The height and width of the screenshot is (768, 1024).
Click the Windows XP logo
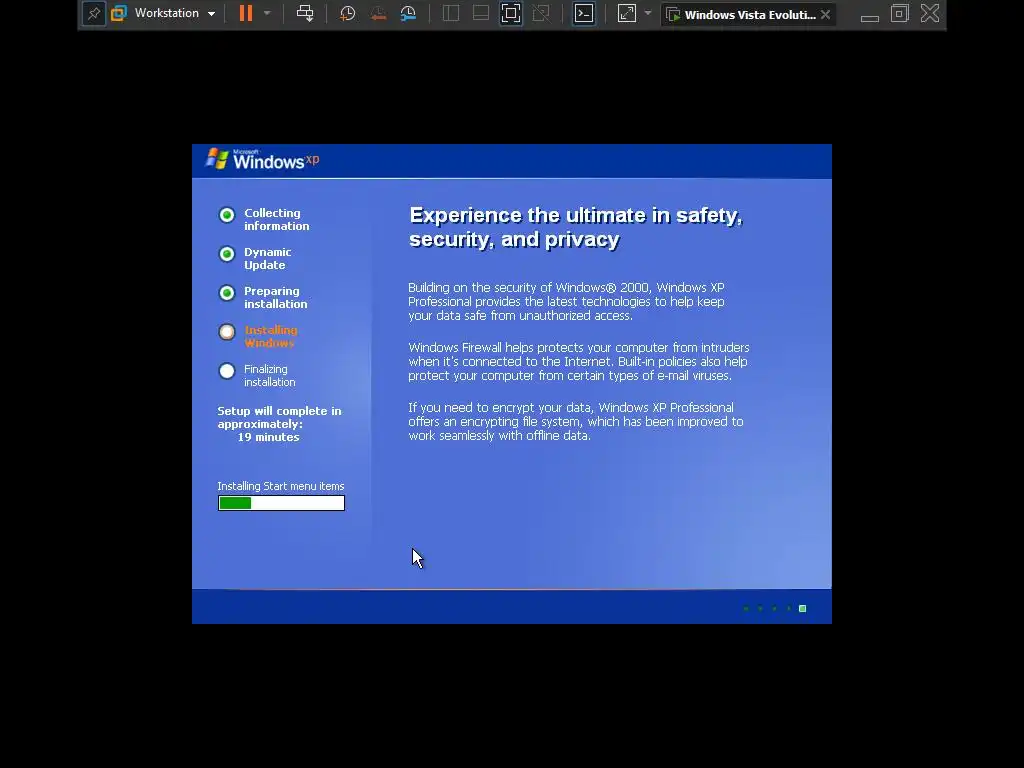263,159
